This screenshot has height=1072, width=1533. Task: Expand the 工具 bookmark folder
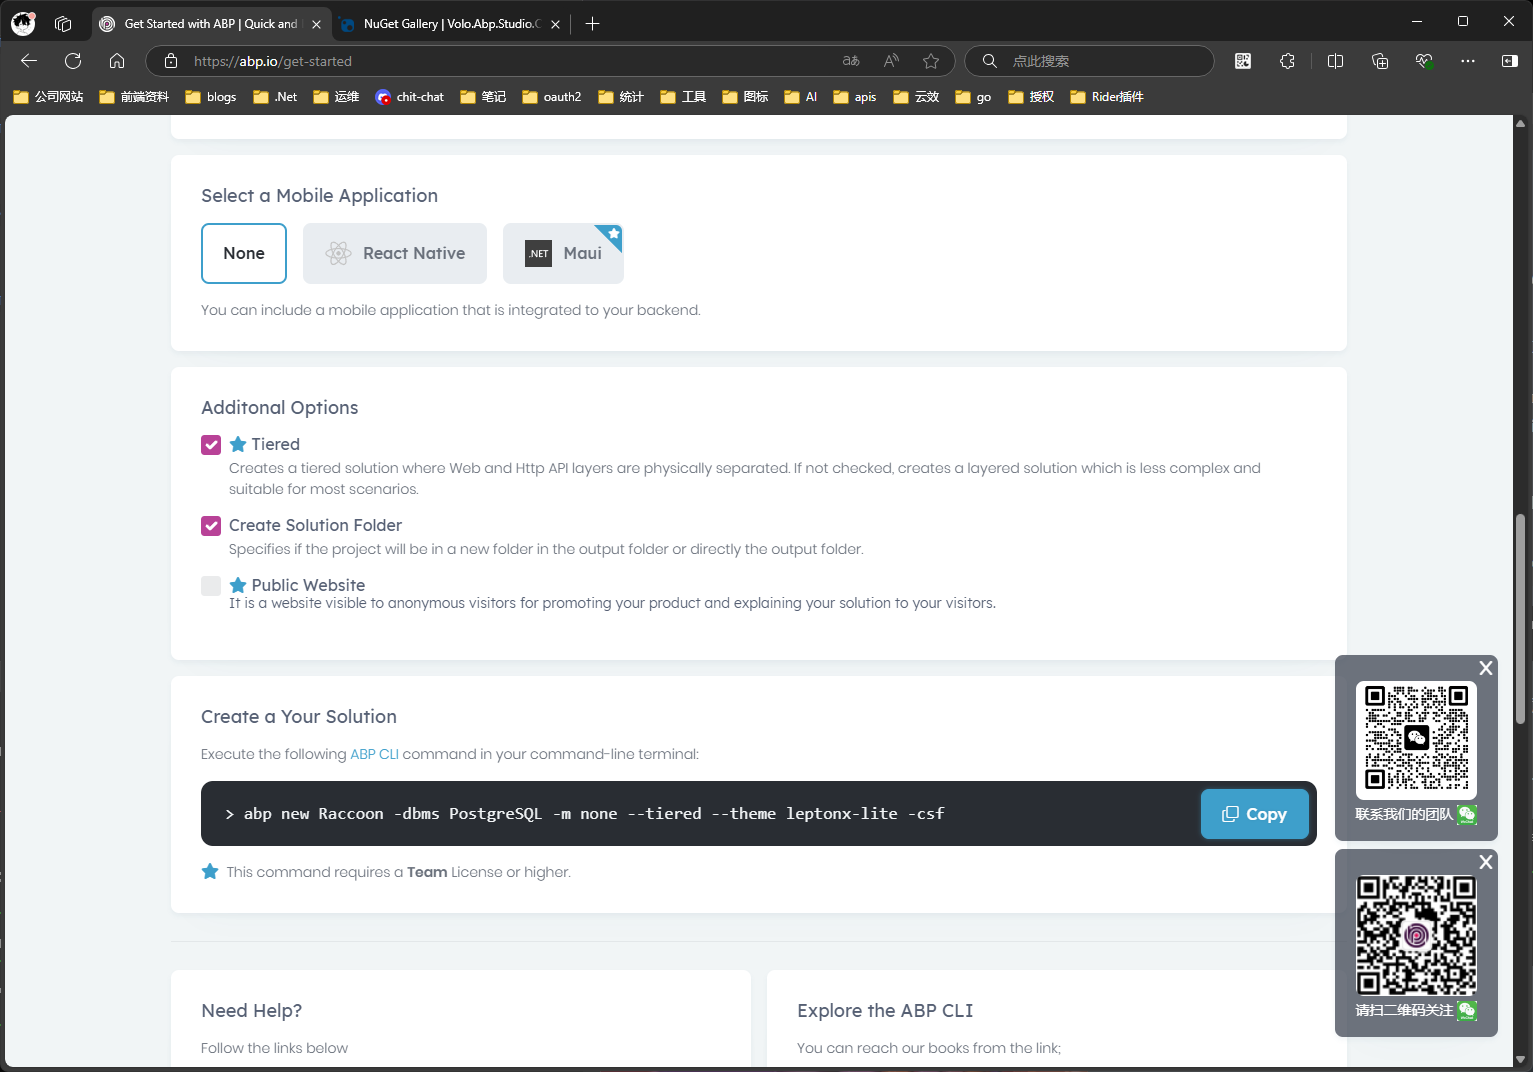[684, 97]
